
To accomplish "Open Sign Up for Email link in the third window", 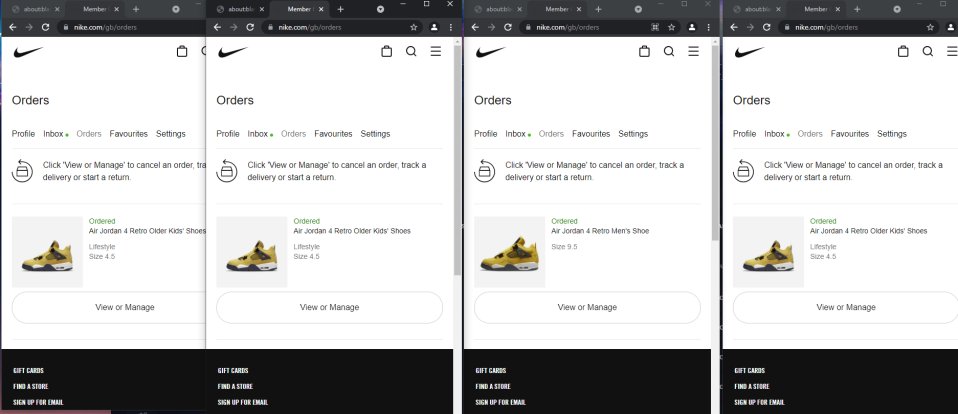I will coord(500,402).
